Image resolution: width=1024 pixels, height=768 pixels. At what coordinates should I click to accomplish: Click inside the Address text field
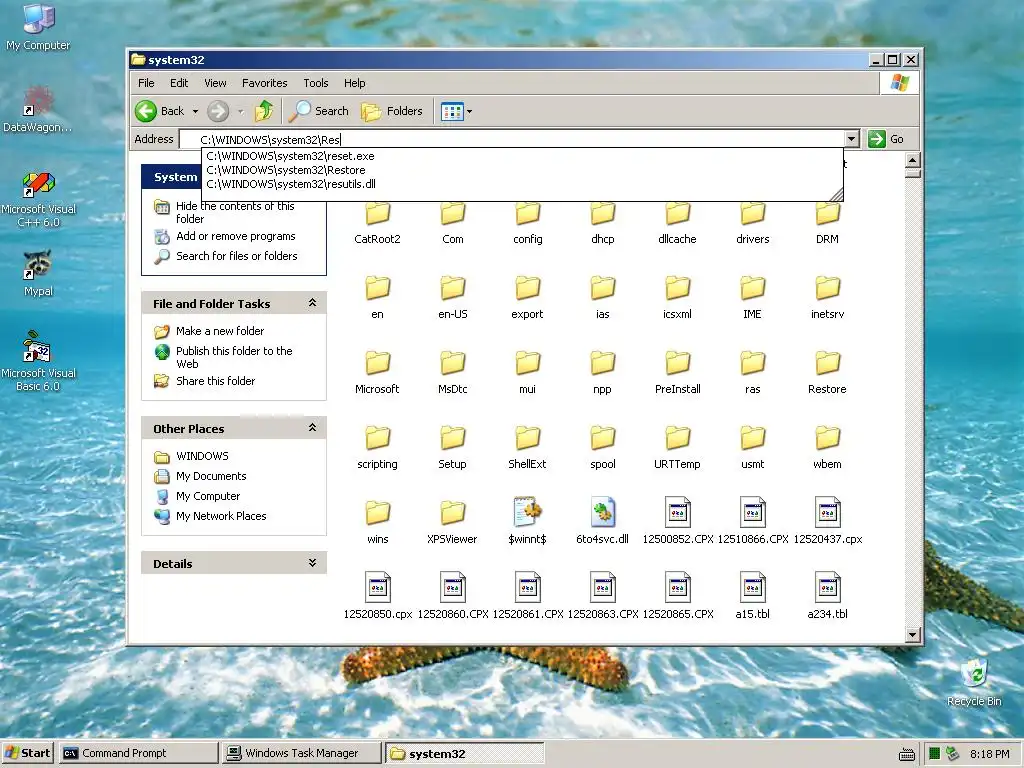tap(513, 139)
